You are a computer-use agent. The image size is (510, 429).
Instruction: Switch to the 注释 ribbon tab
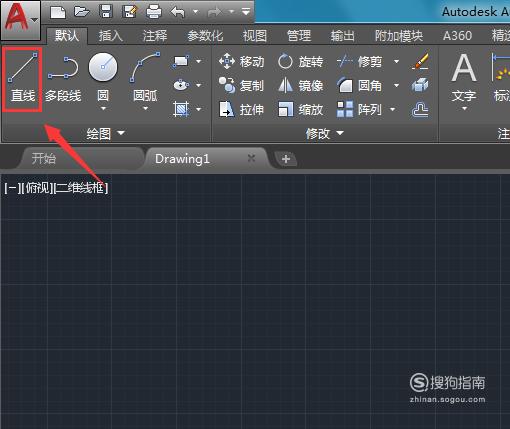[155, 35]
